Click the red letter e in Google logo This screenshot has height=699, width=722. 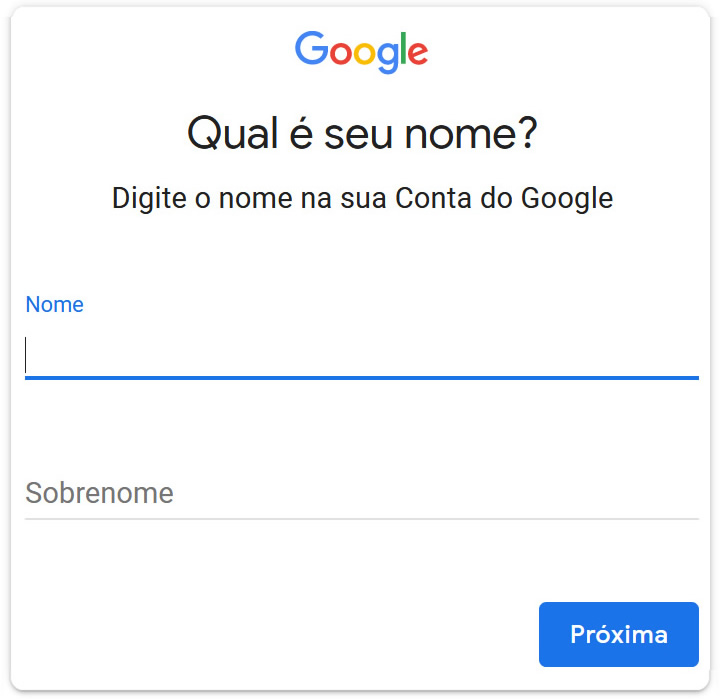418,53
